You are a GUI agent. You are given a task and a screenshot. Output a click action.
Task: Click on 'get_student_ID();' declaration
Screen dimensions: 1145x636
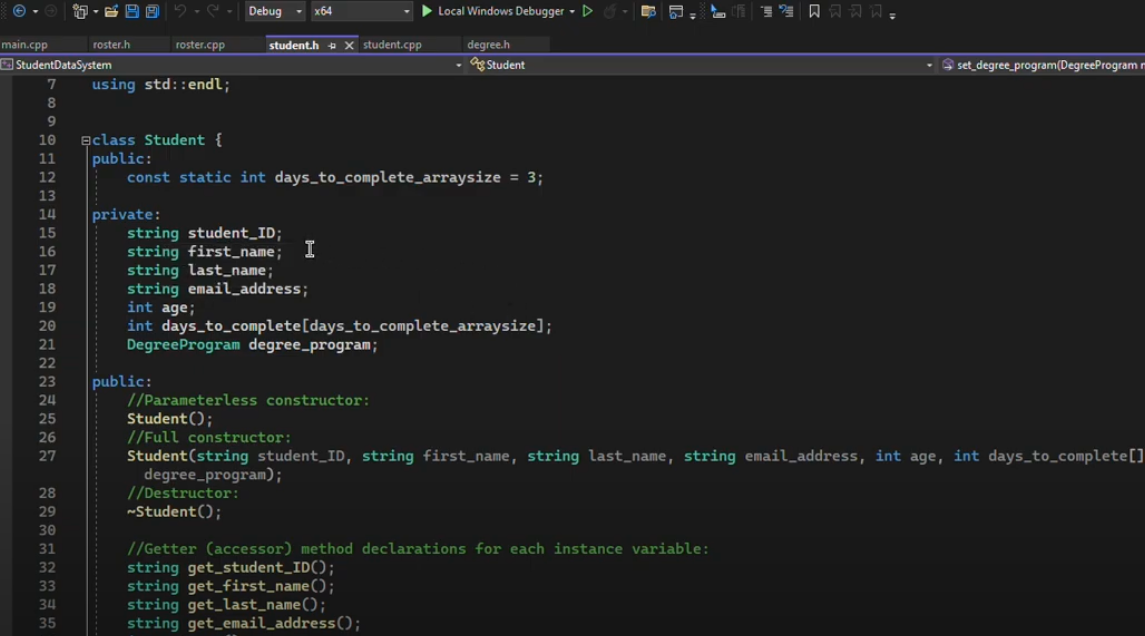(261, 567)
